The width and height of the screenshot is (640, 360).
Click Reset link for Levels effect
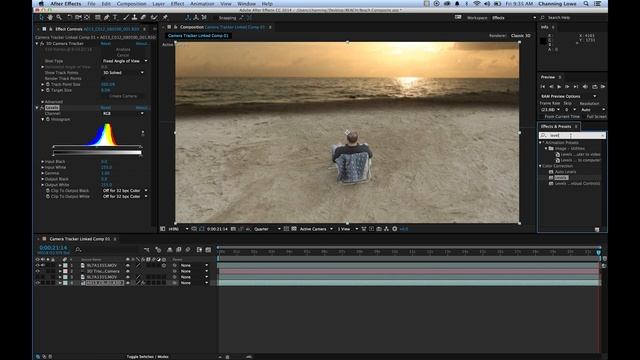pyautogui.click(x=105, y=108)
